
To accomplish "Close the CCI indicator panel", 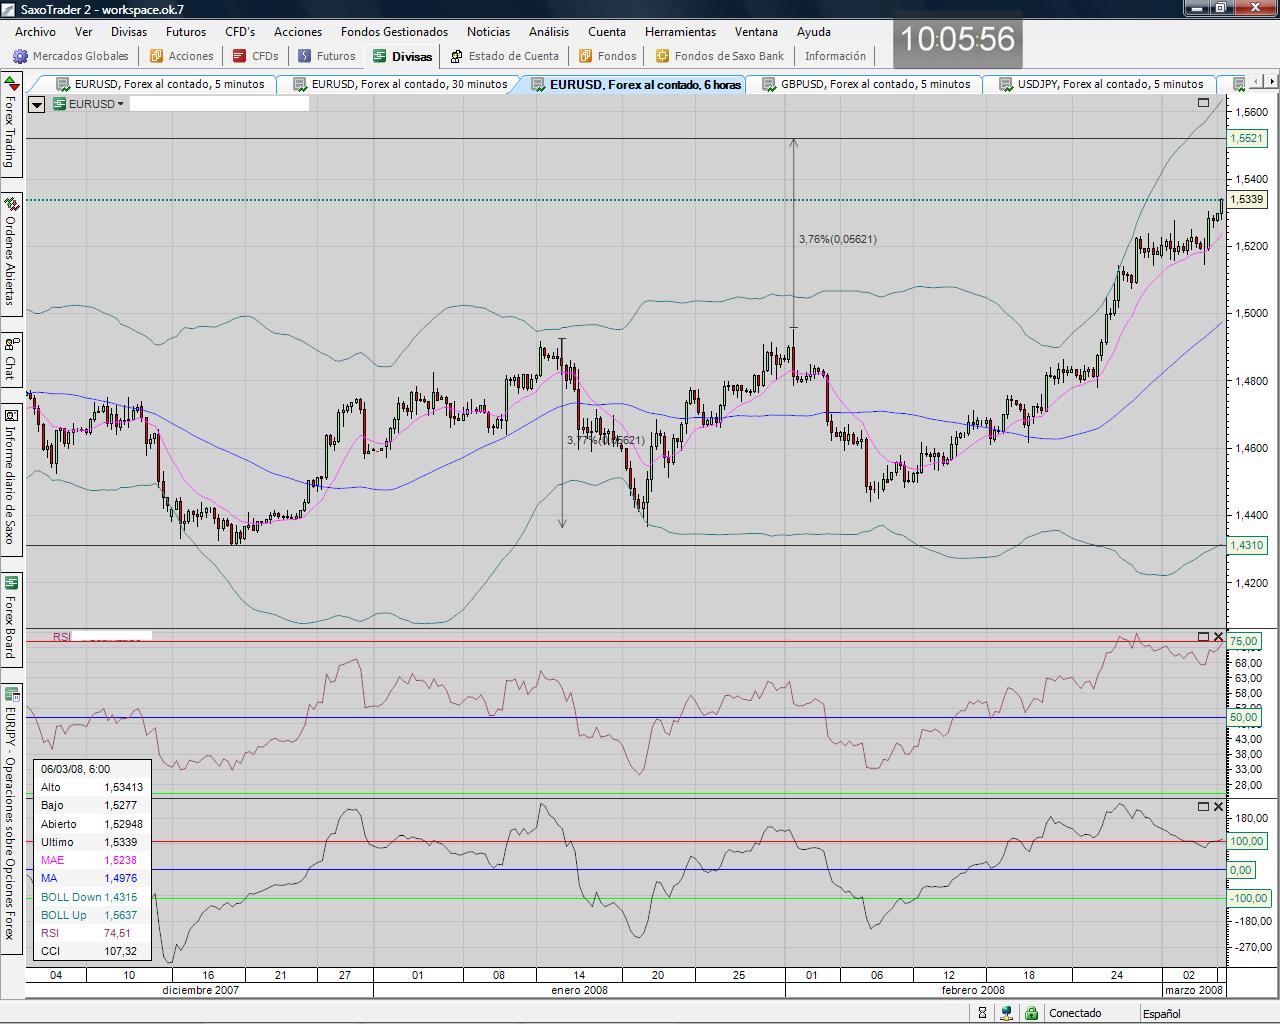I will 1218,806.
